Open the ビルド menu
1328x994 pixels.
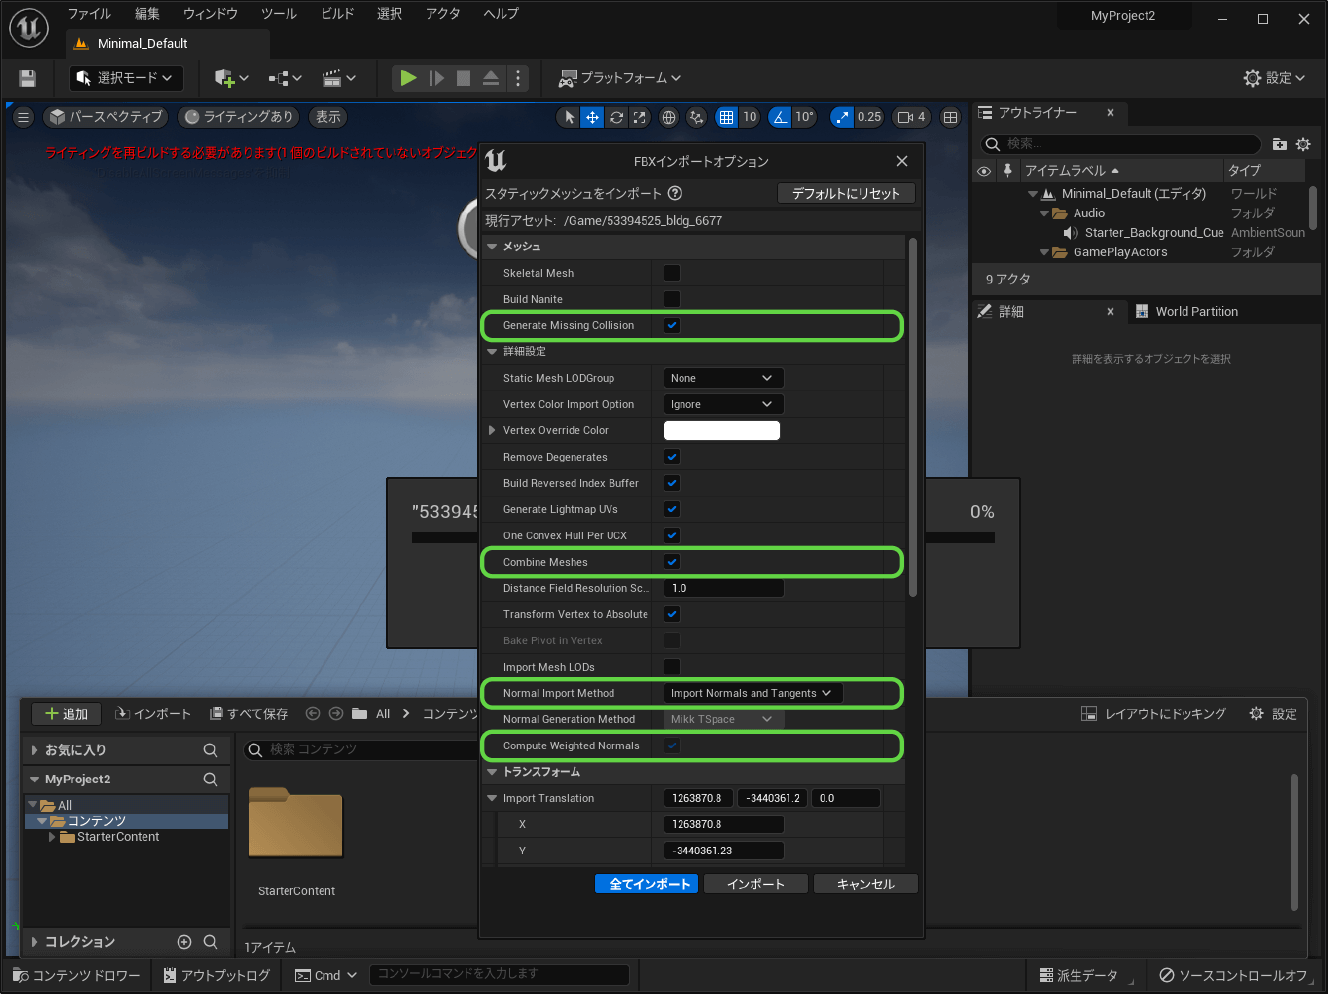tap(337, 14)
